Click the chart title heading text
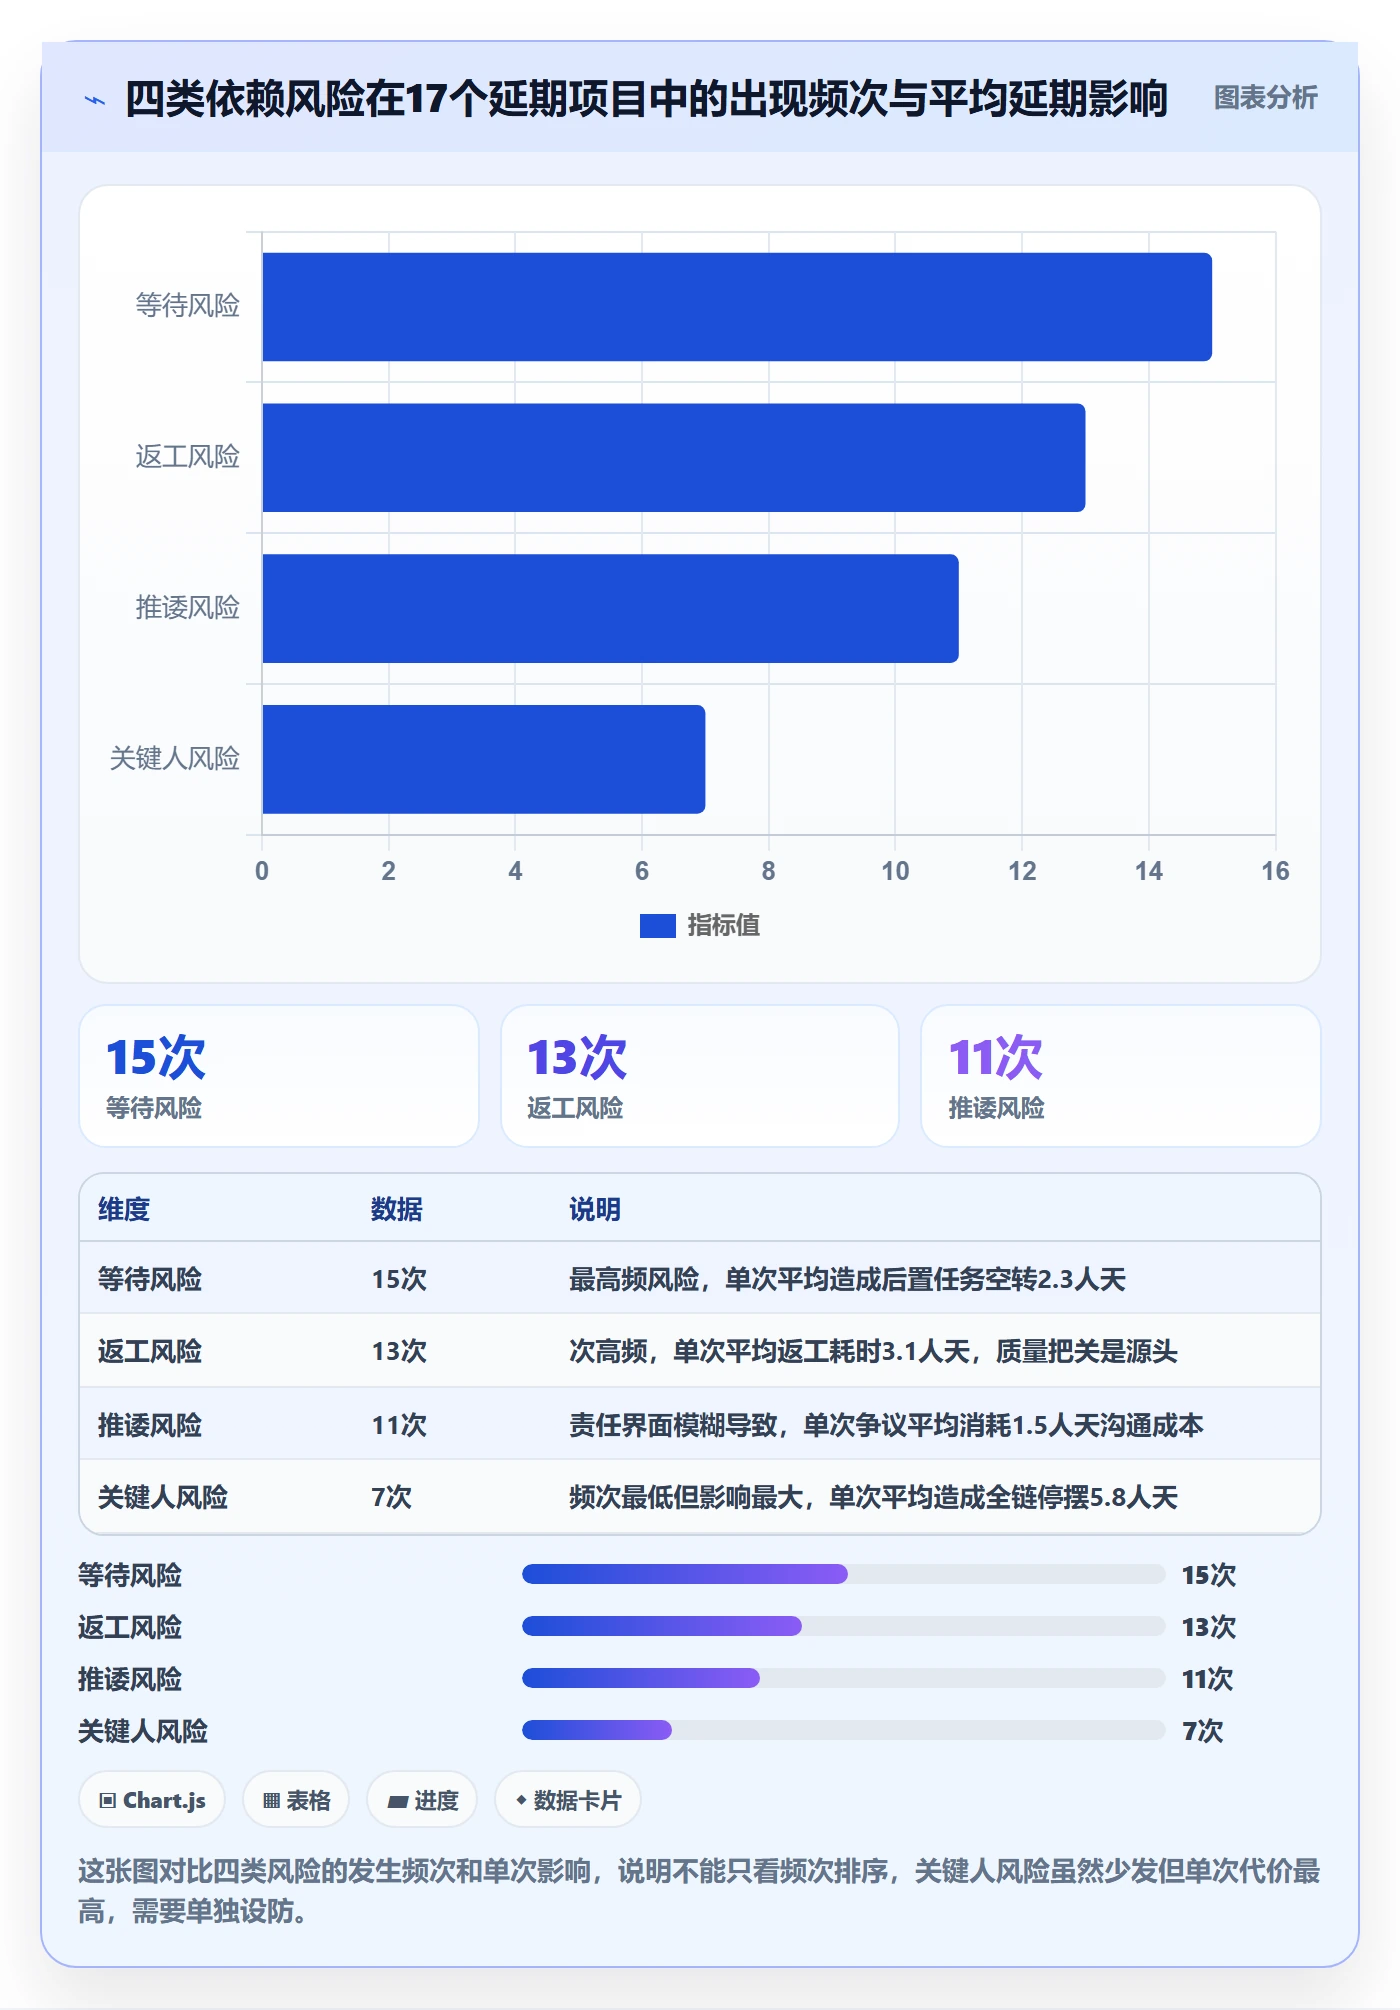The image size is (1400, 2010). click(646, 99)
